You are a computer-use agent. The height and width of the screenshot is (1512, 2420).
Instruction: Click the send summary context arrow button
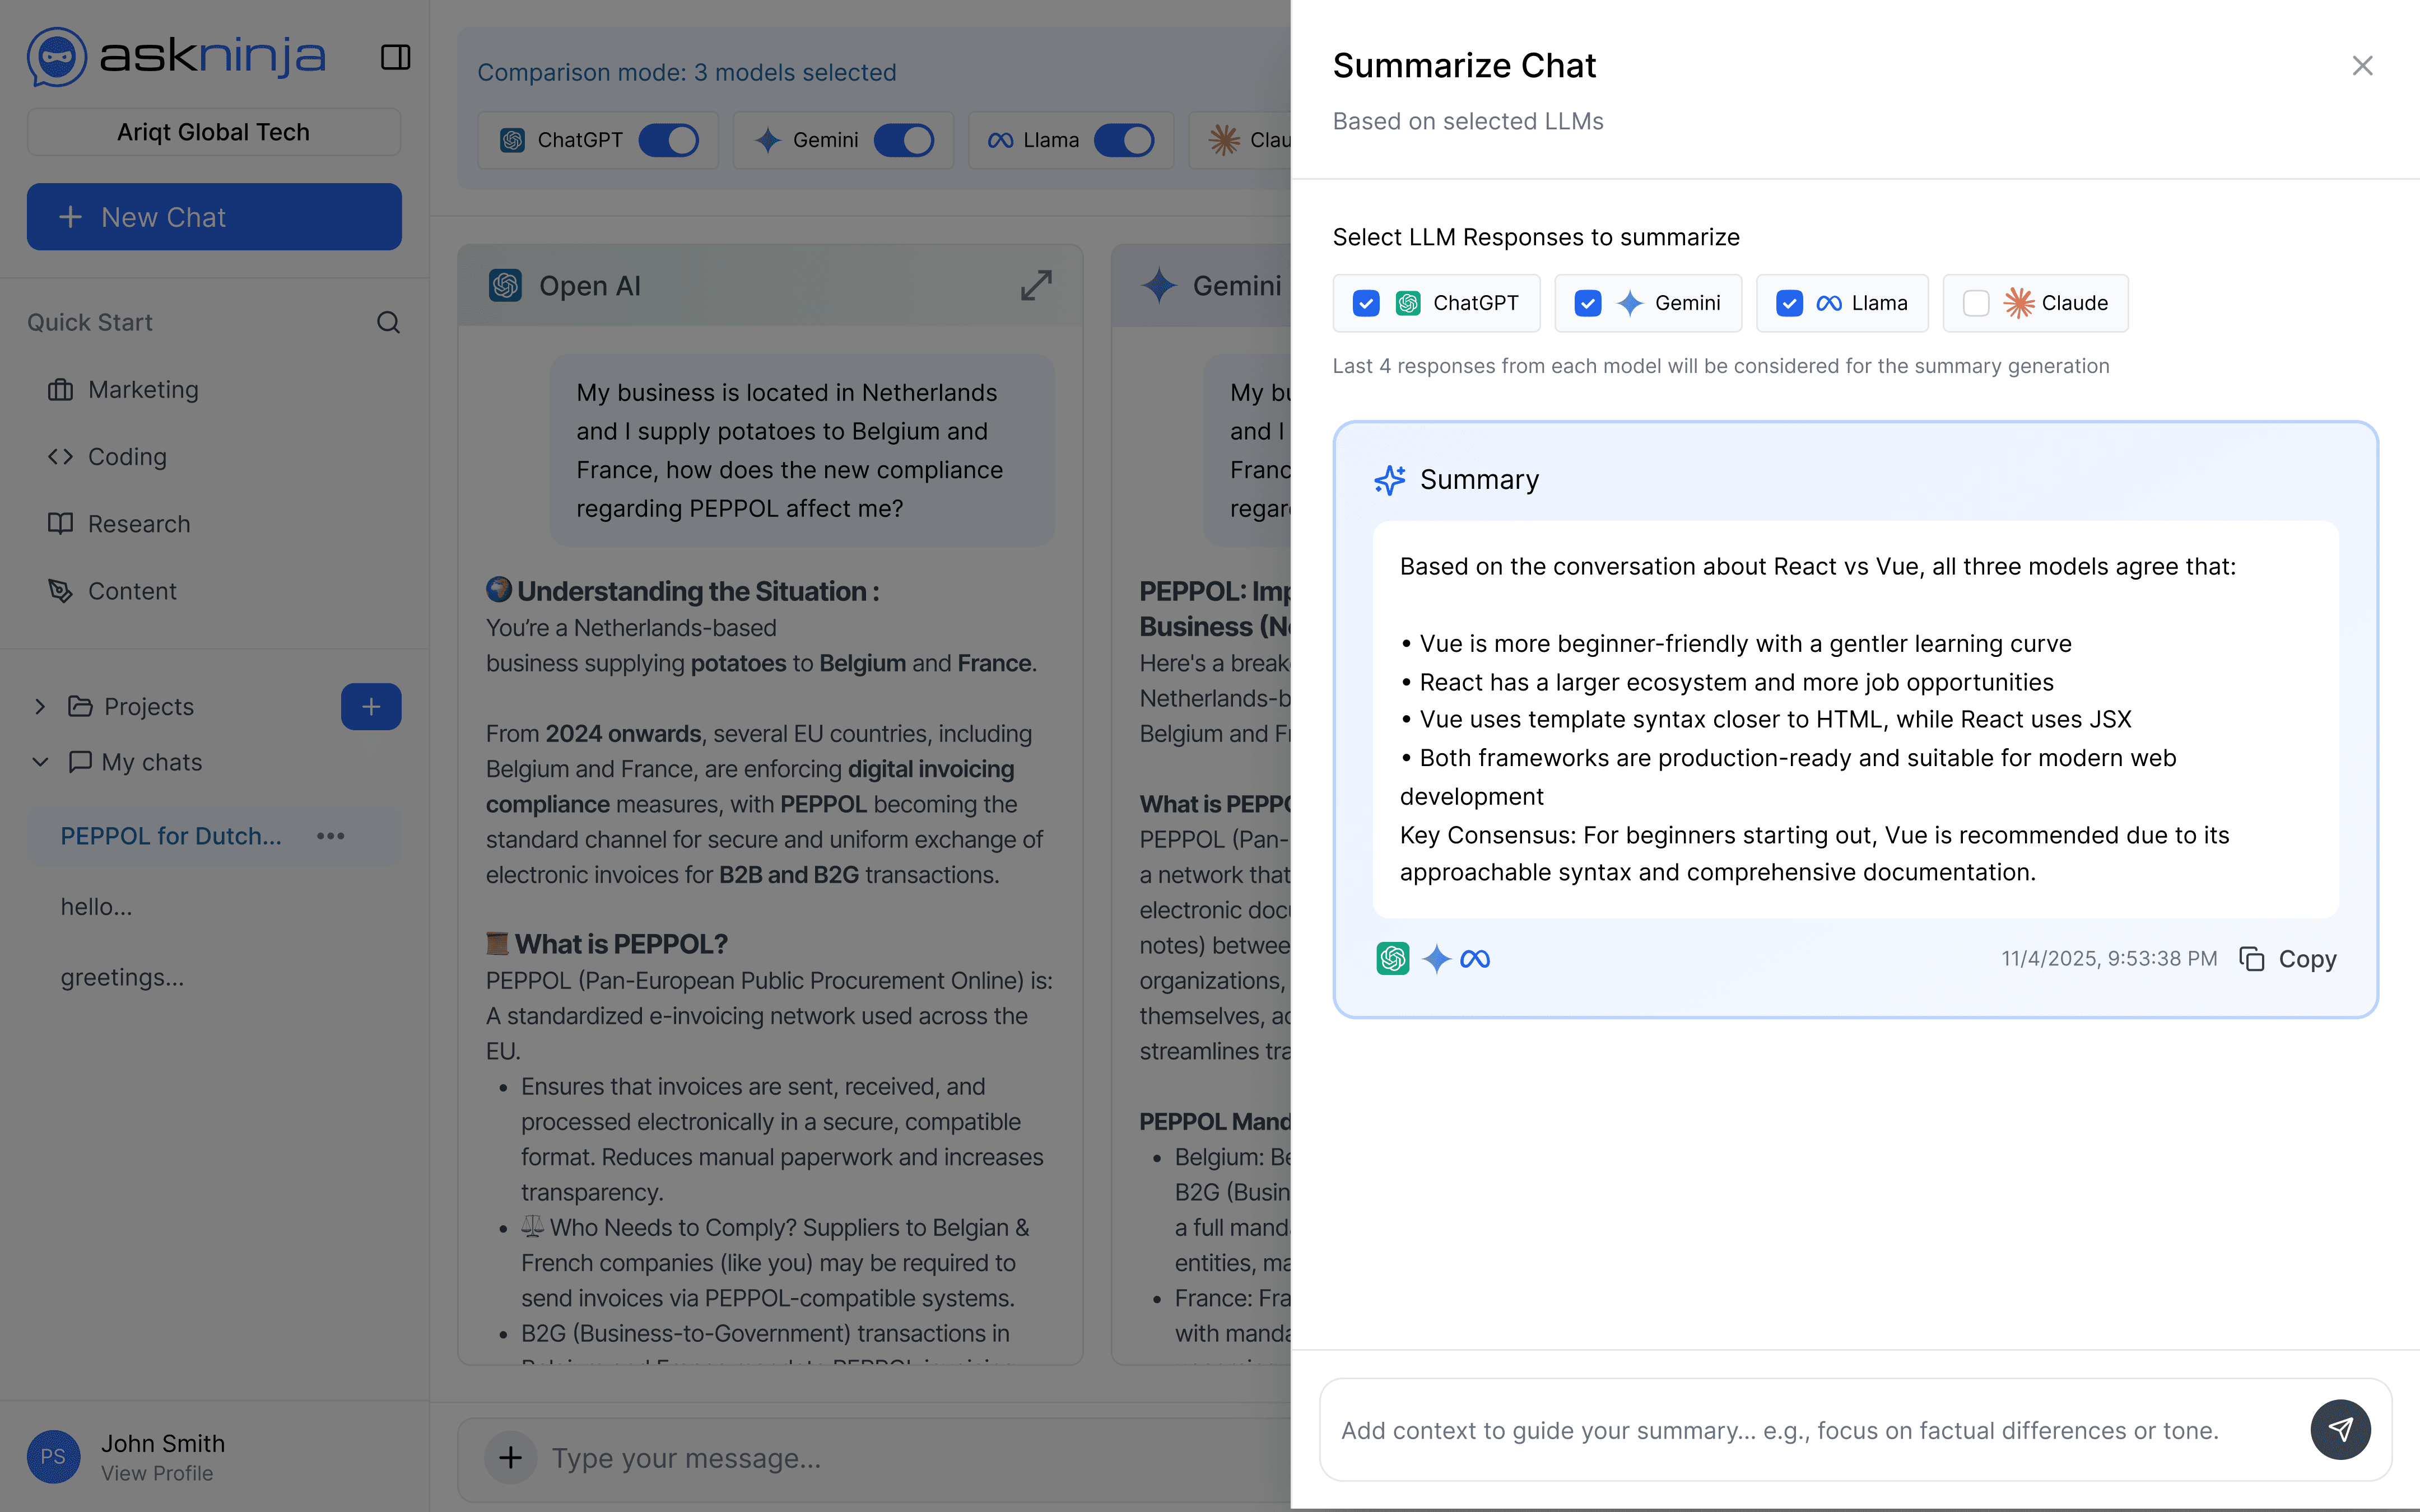coord(2339,1429)
